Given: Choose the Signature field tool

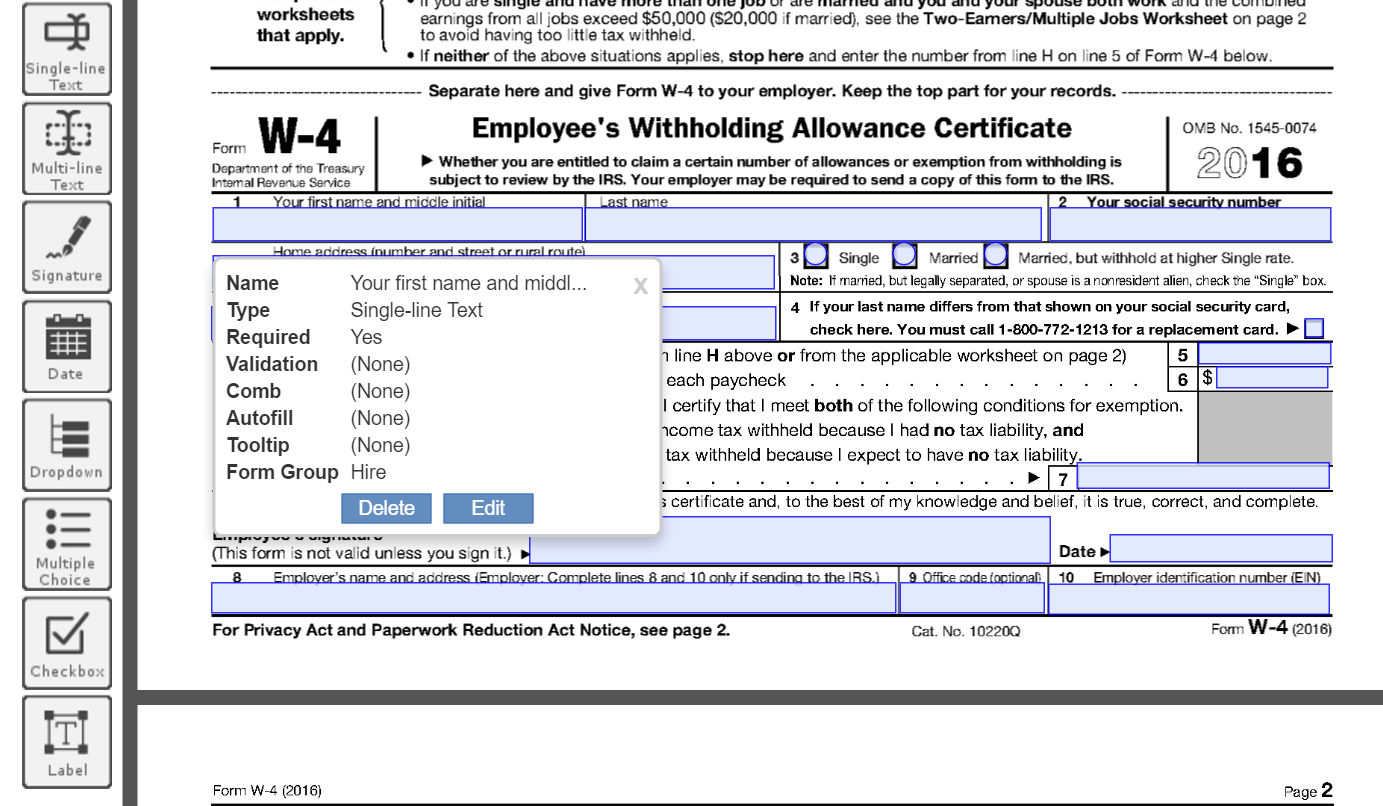Looking at the screenshot, I should coord(66,246).
